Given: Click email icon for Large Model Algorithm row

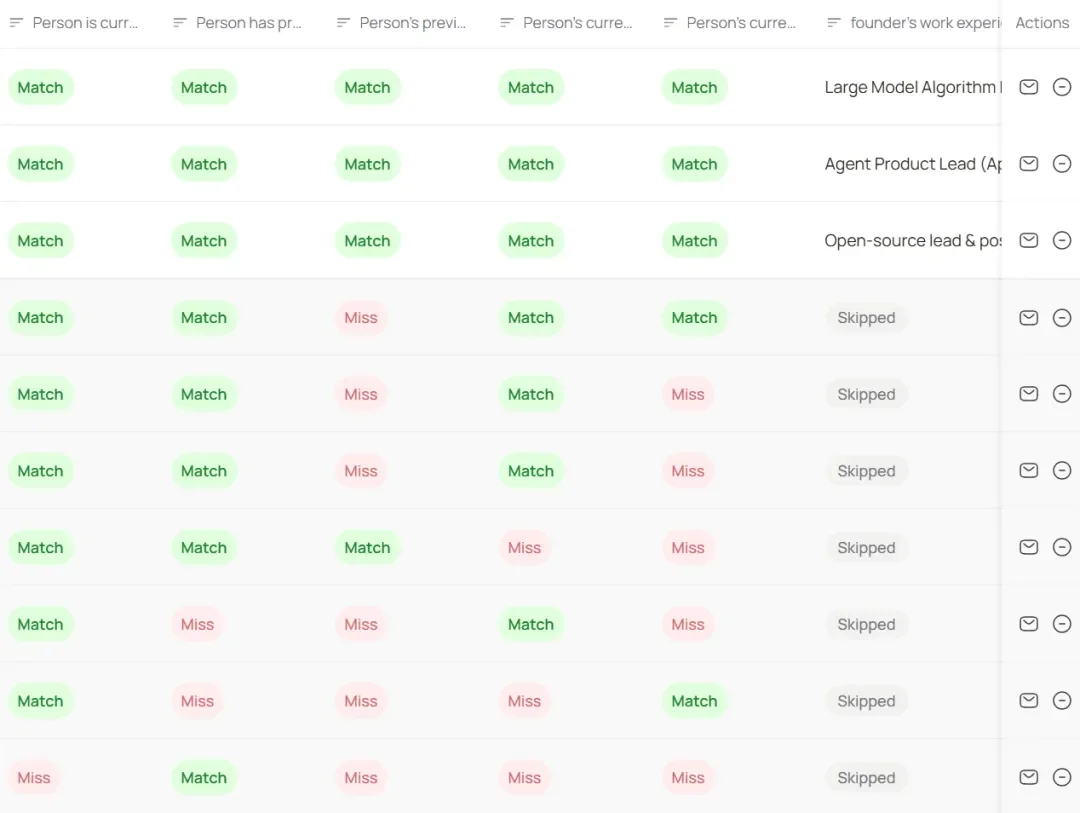Looking at the screenshot, I should [1028, 87].
